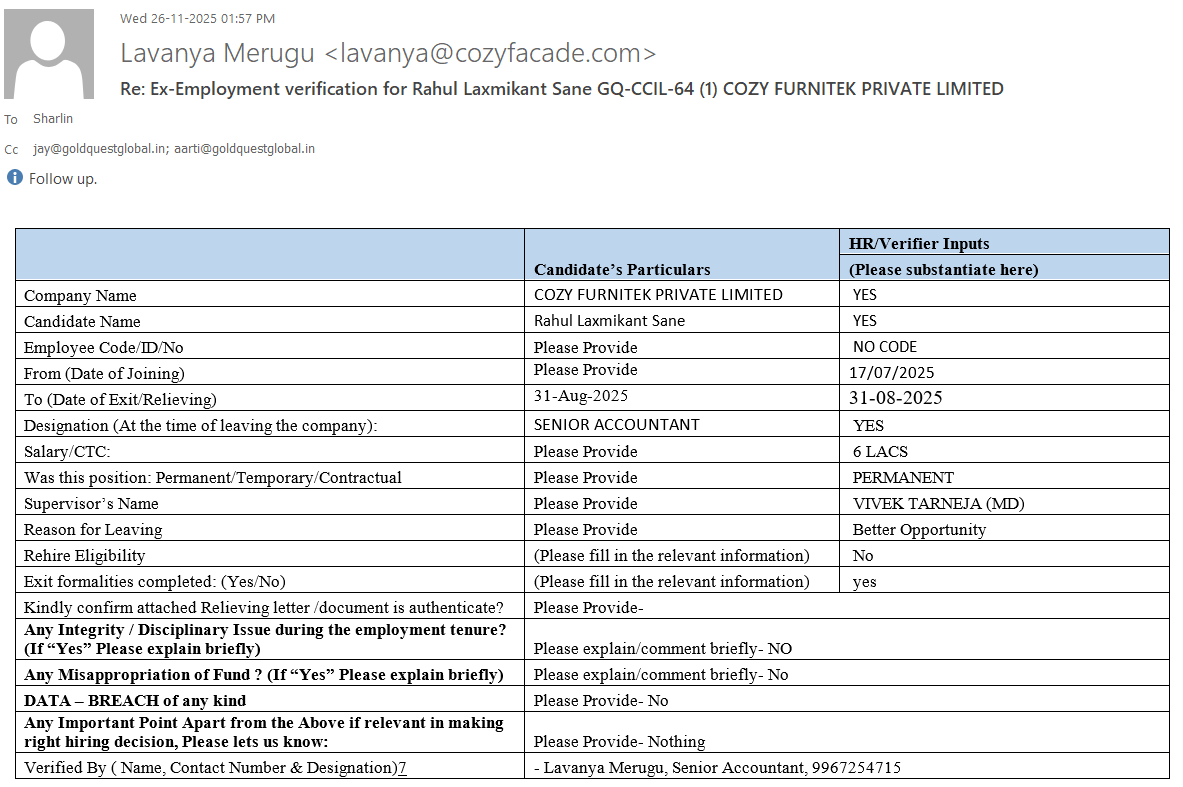
Task: Click 'Rehire Eligibility' row label
Action: [x=84, y=555]
